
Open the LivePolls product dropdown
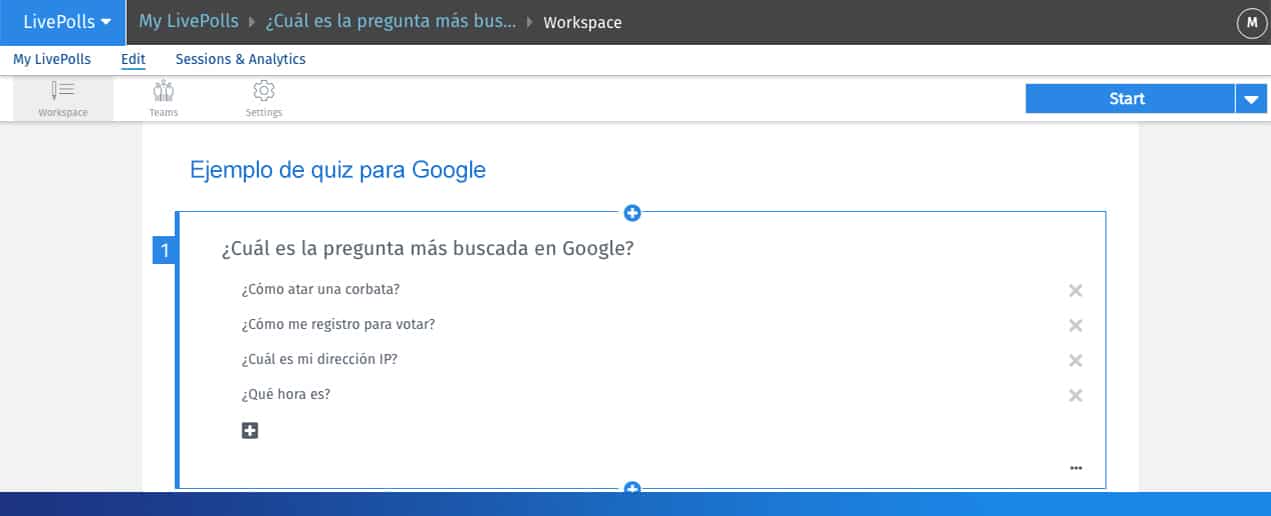point(63,22)
